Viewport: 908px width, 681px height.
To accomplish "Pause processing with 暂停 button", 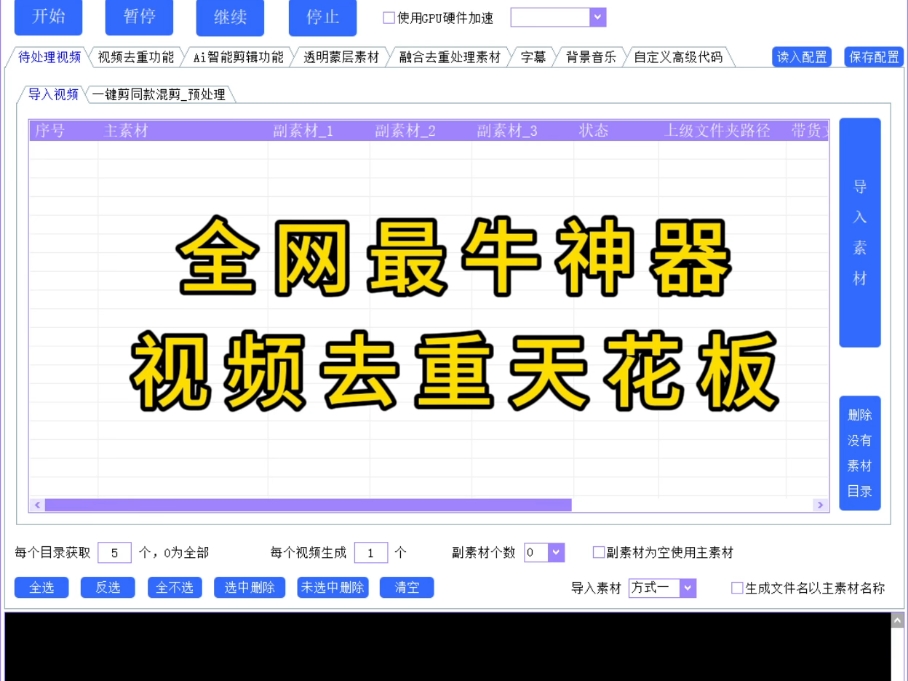I will 139,17.
